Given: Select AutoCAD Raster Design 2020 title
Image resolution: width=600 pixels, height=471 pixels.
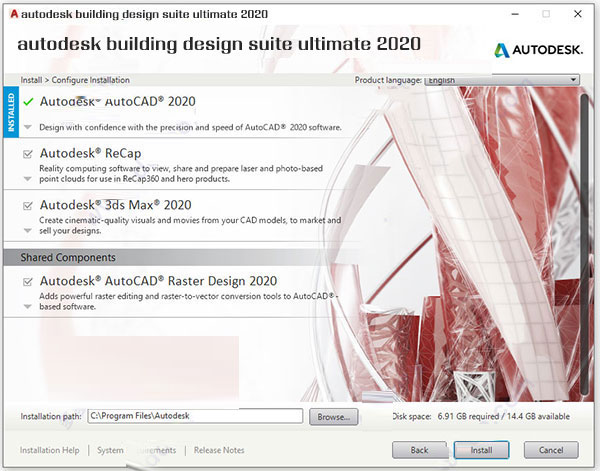Looking at the screenshot, I should (158, 281).
